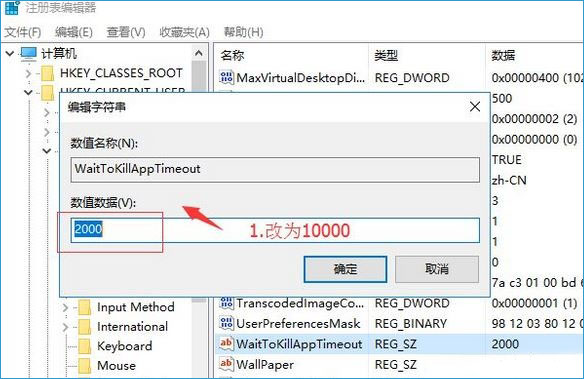Click the WaitToKillAppTimeout string icon
This screenshot has width=584, height=379.
click(x=226, y=343)
